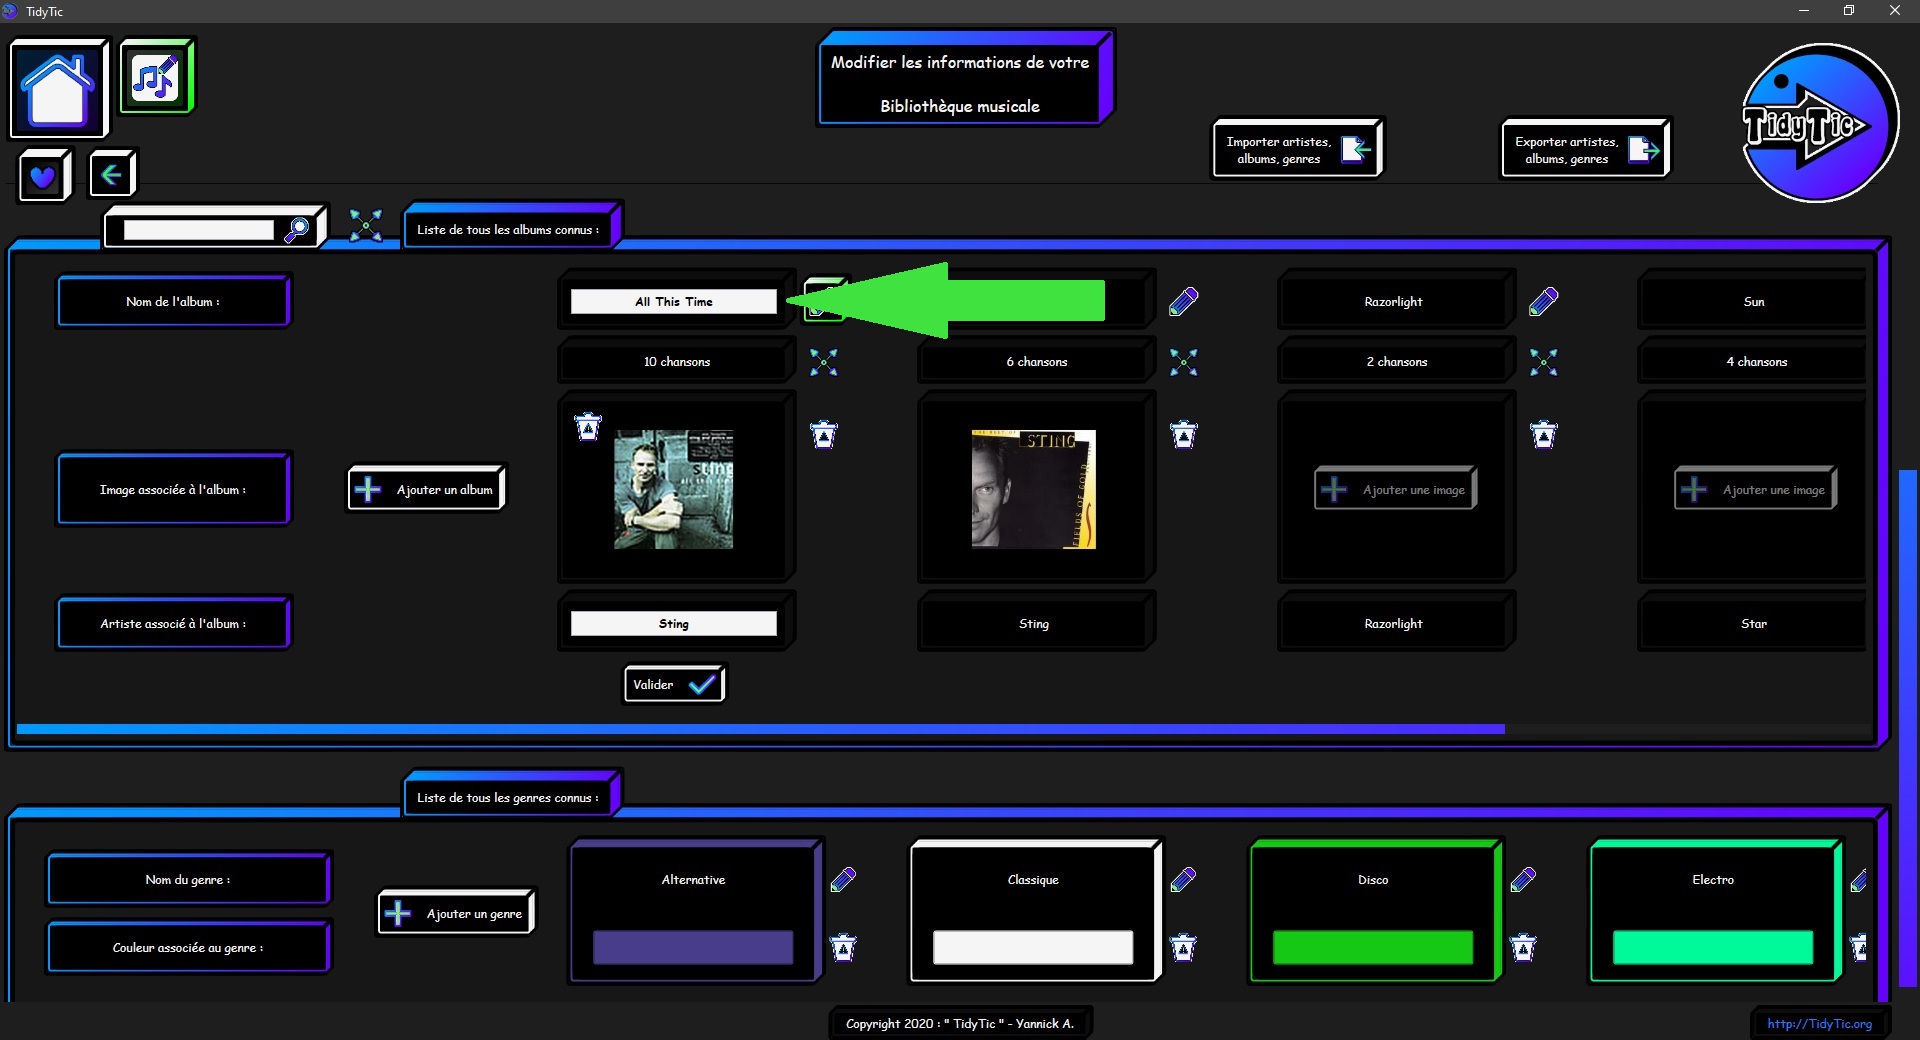Click the pencil next to Razorlight album
Image resolution: width=1920 pixels, height=1040 pixels.
click(1543, 301)
